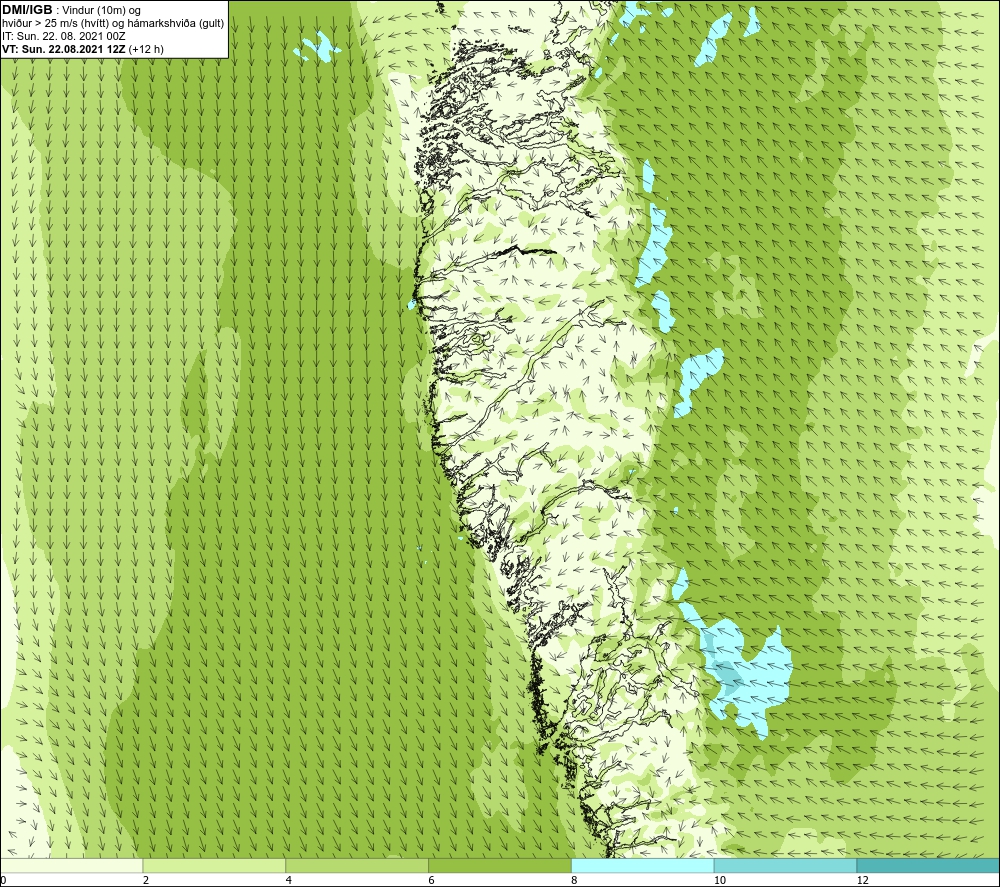Click the 4–6 m/s green colorbar segment
Image resolution: width=1000 pixels, height=887 pixels.
coord(357,865)
